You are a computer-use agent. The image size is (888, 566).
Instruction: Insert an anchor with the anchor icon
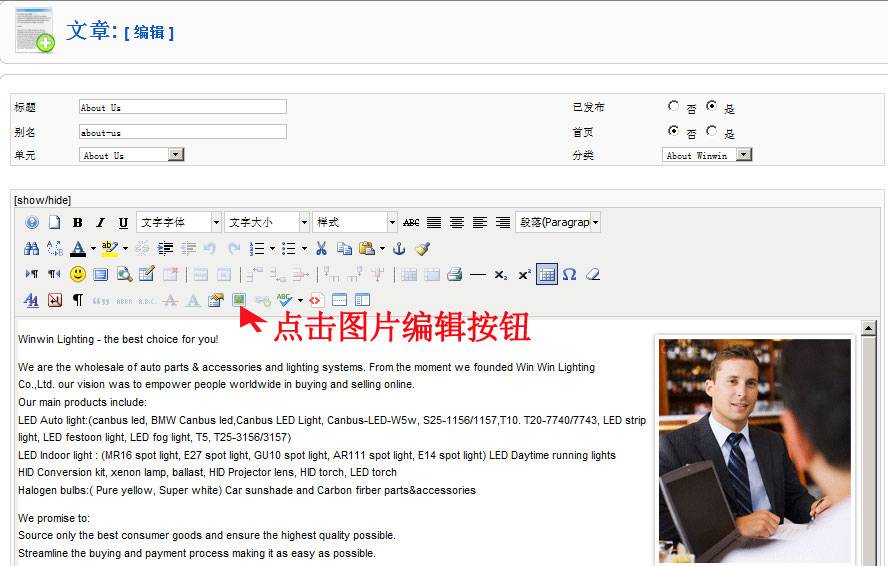pyautogui.click(x=399, y=249)
